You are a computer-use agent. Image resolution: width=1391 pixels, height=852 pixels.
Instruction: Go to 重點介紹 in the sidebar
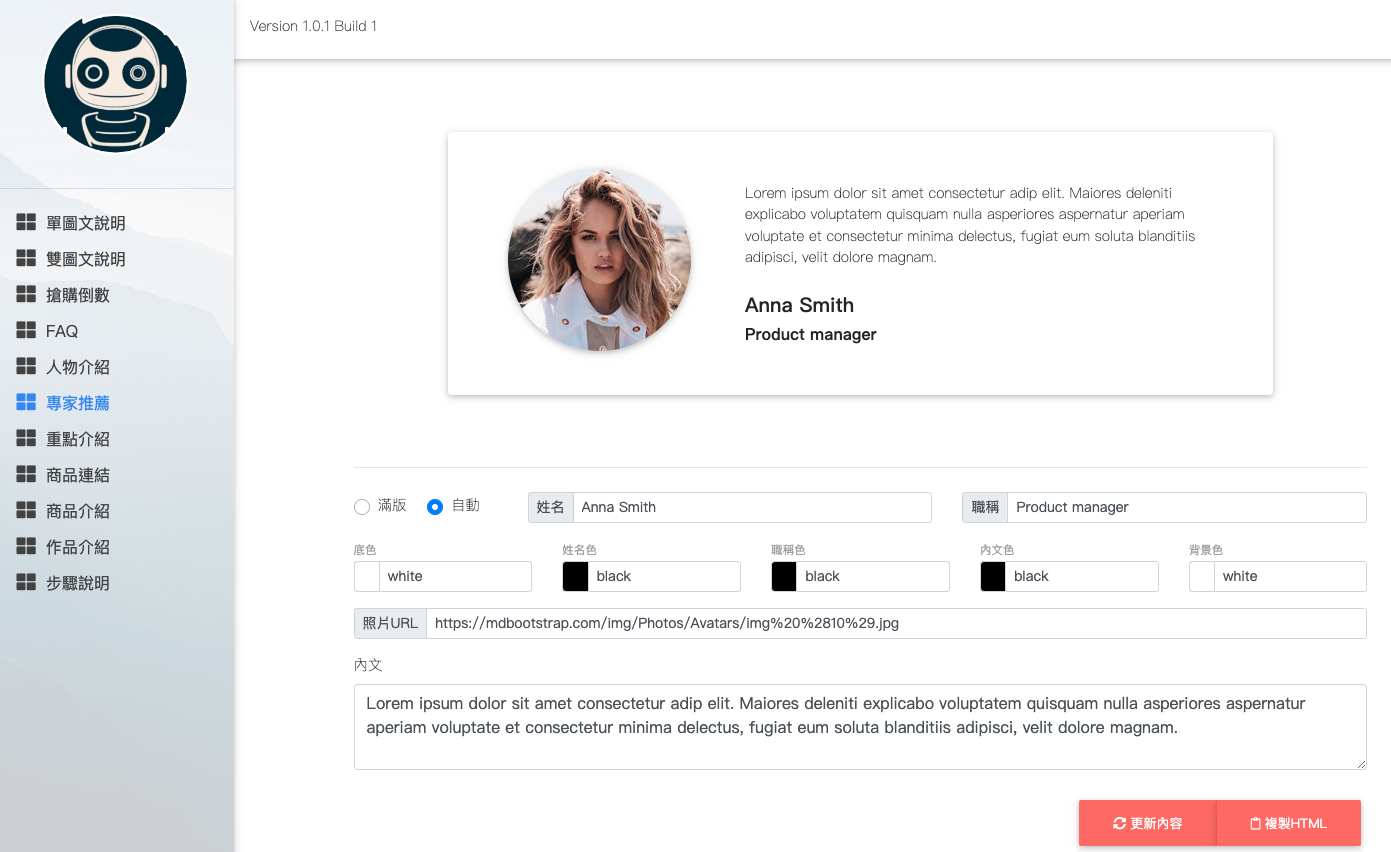pyautogui.click(x=77, y=439)
